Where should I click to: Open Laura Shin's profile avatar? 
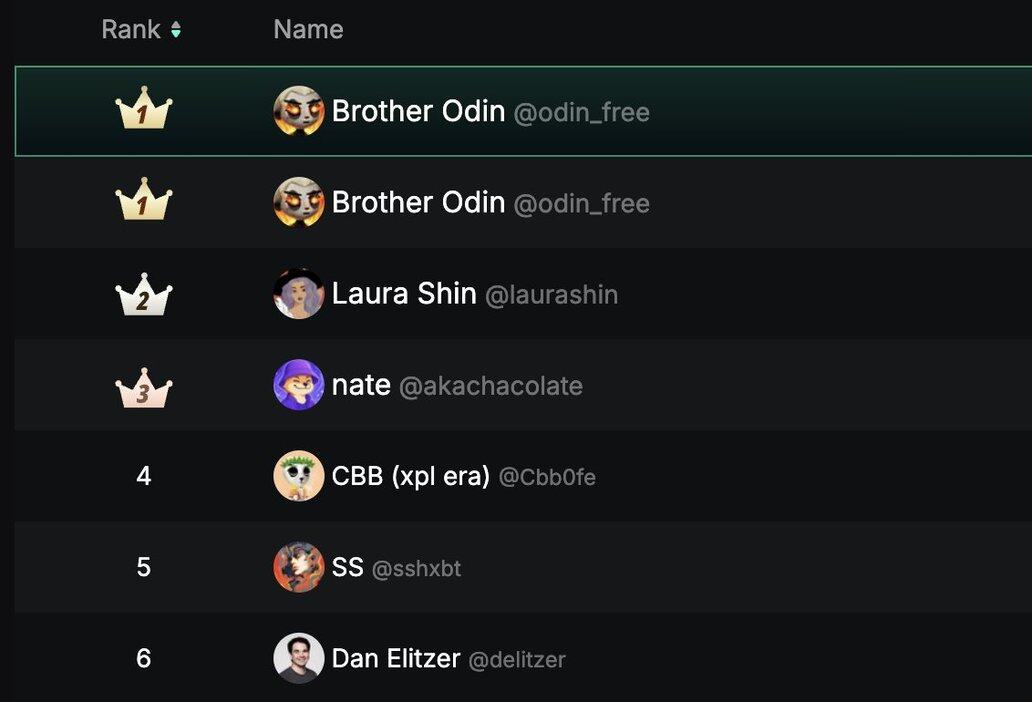click(x=298, y=294)
